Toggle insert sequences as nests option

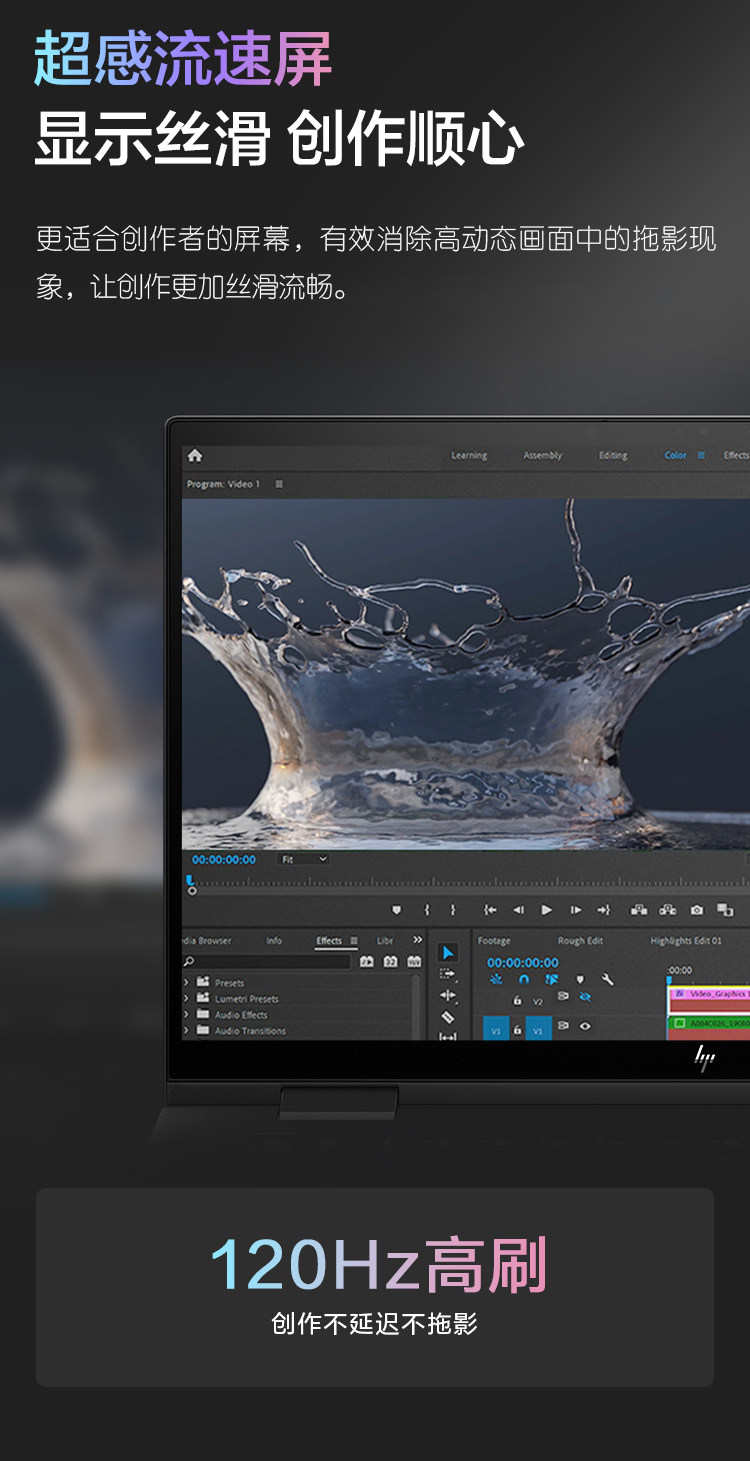(496, 980)
